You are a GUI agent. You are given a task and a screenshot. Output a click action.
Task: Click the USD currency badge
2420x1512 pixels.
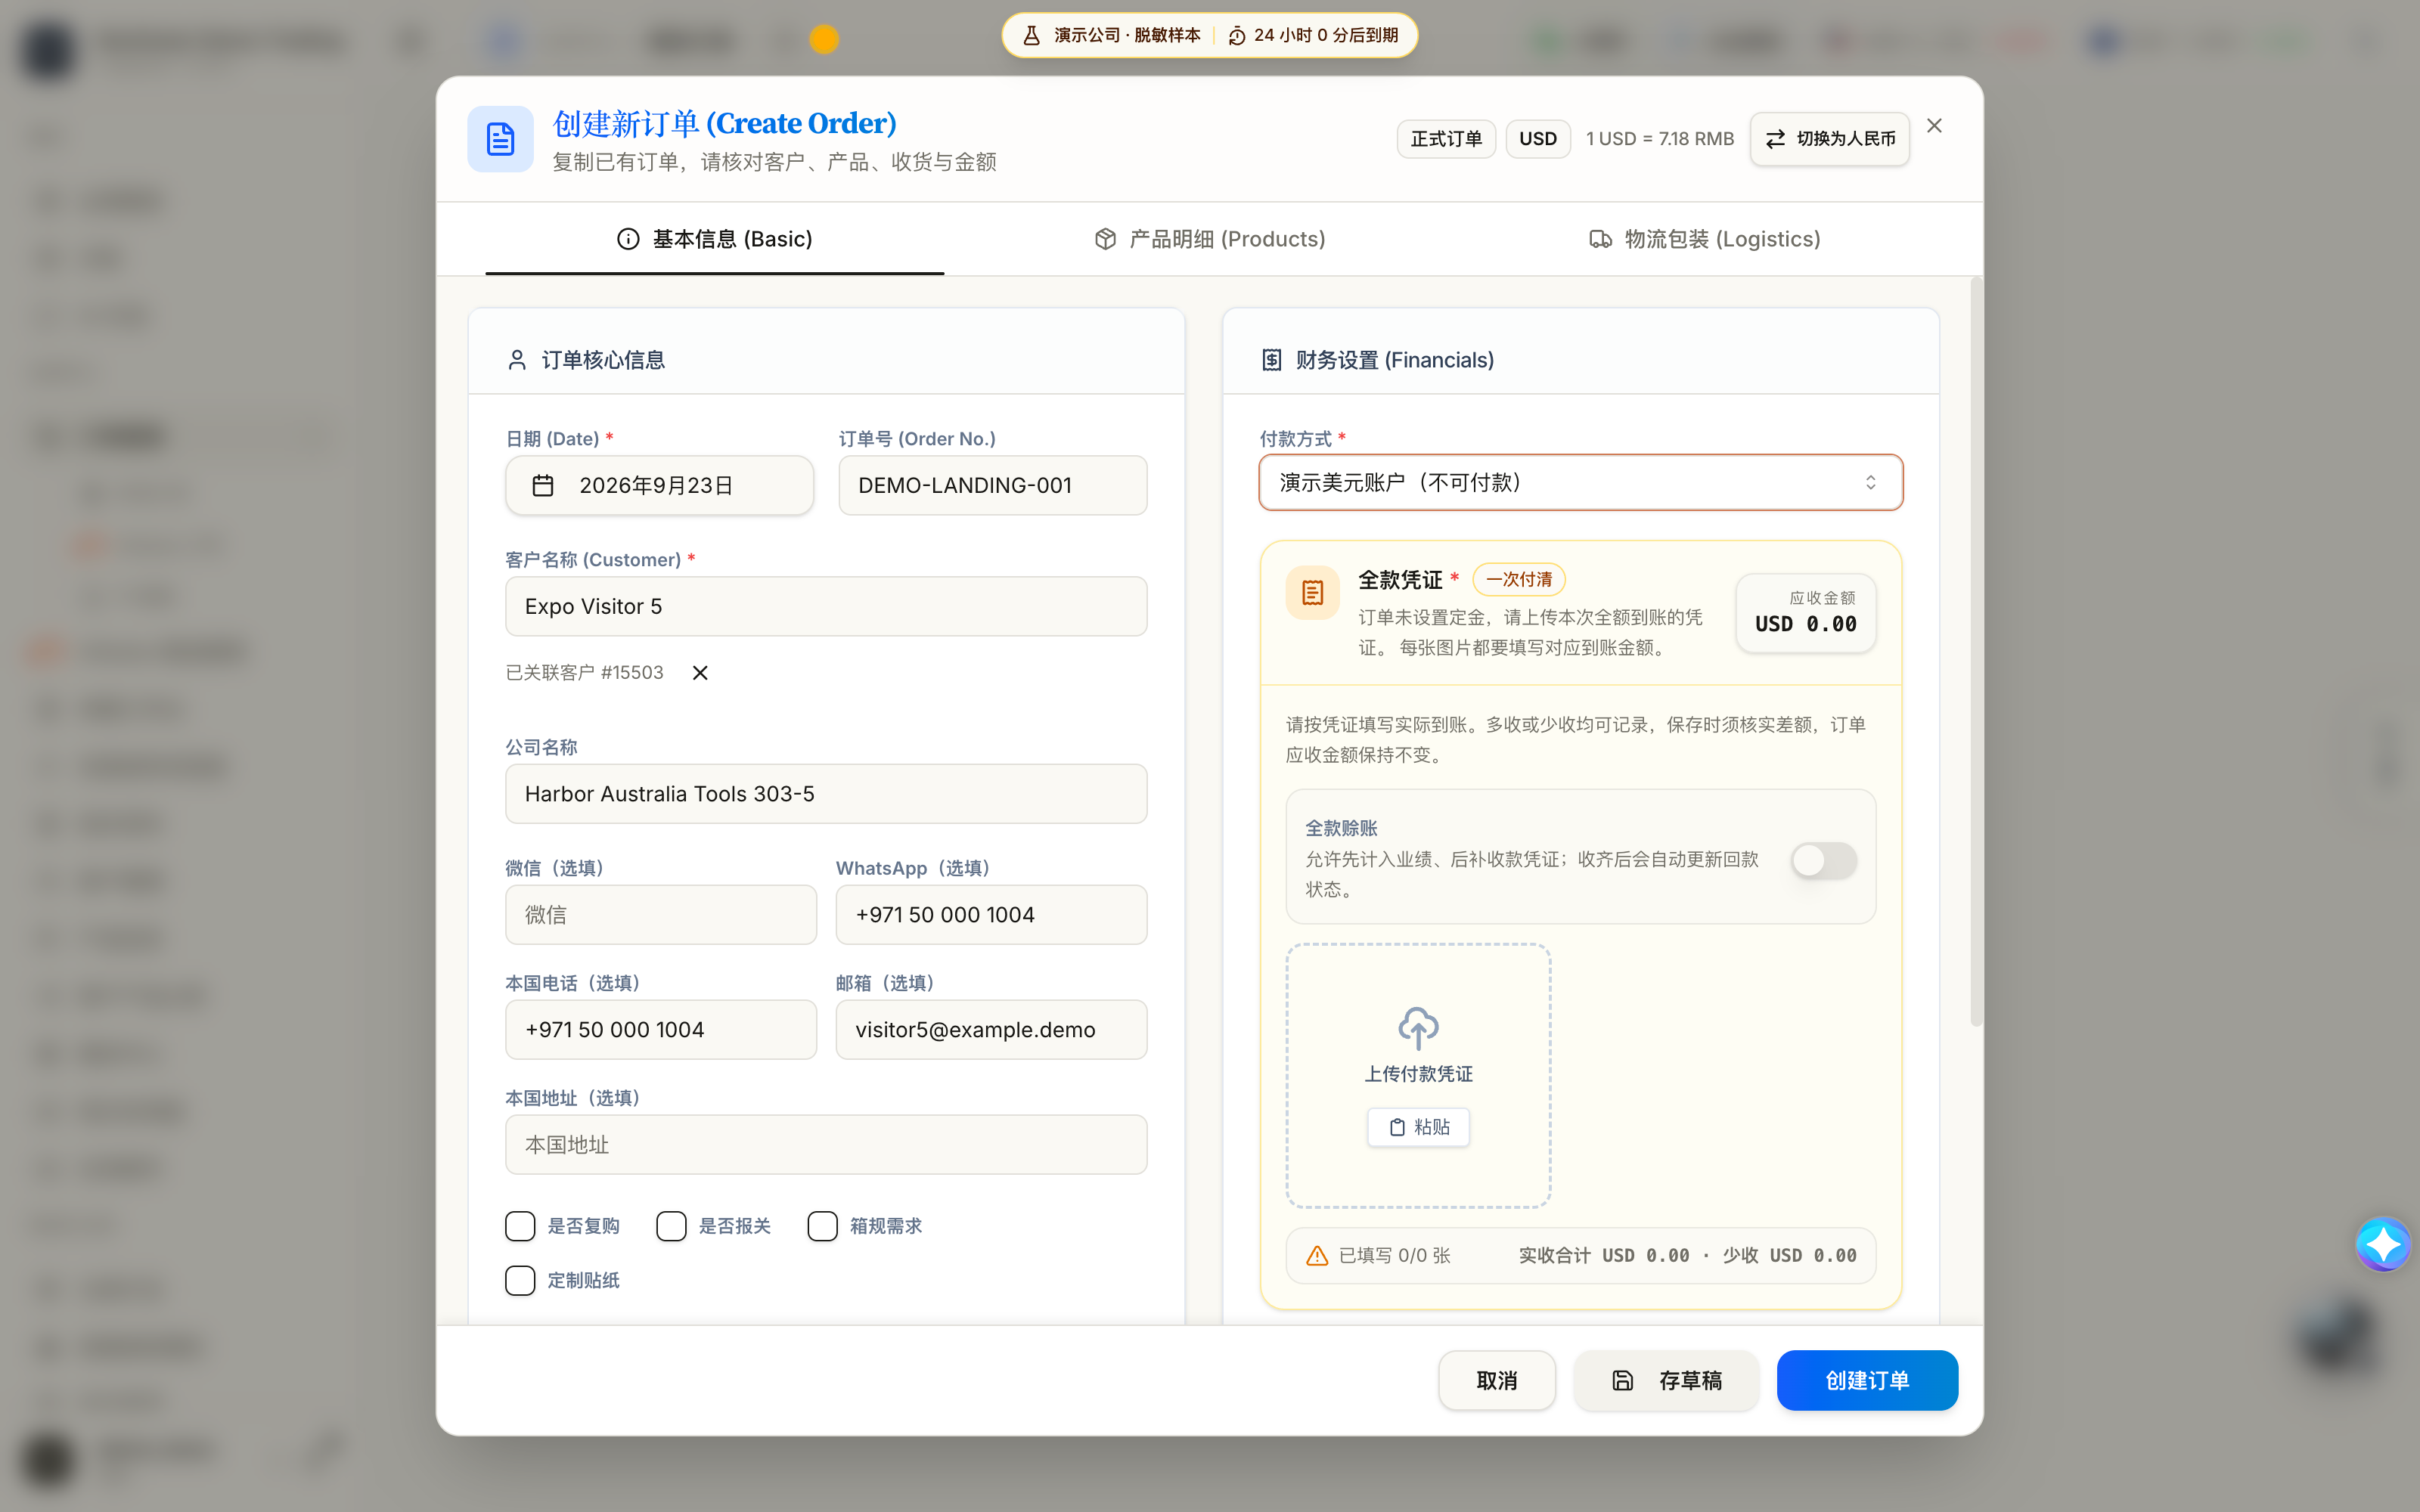(1538, 139)
